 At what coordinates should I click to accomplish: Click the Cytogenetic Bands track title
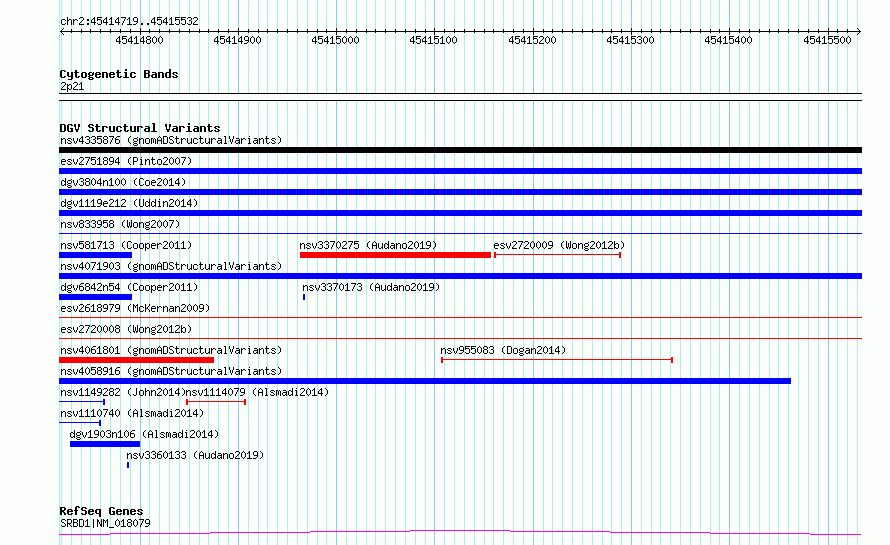click(119, 74)
